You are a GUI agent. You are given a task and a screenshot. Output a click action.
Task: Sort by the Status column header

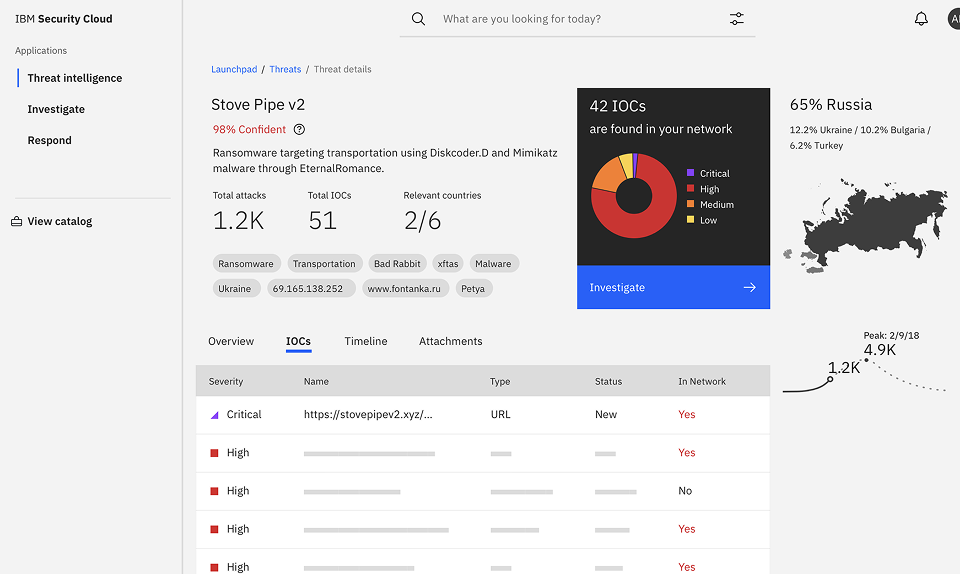click(609, 381)
